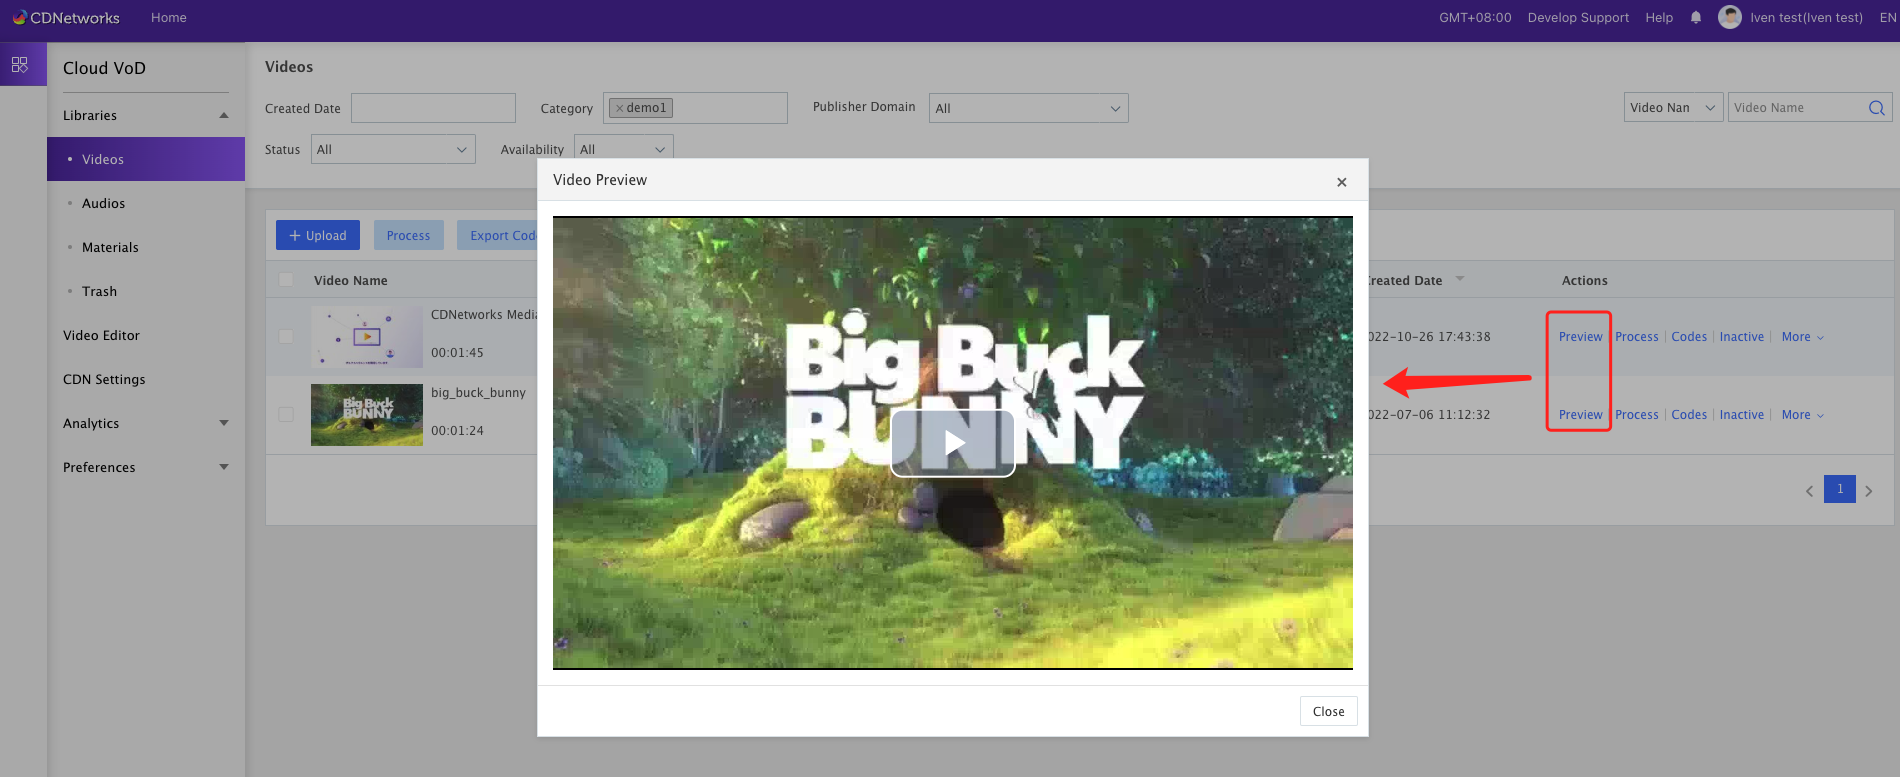Screen dimensions: 1900x777
Task: Click the GMT+08:00 timezone label
Action: click(x=1475, y=17)
